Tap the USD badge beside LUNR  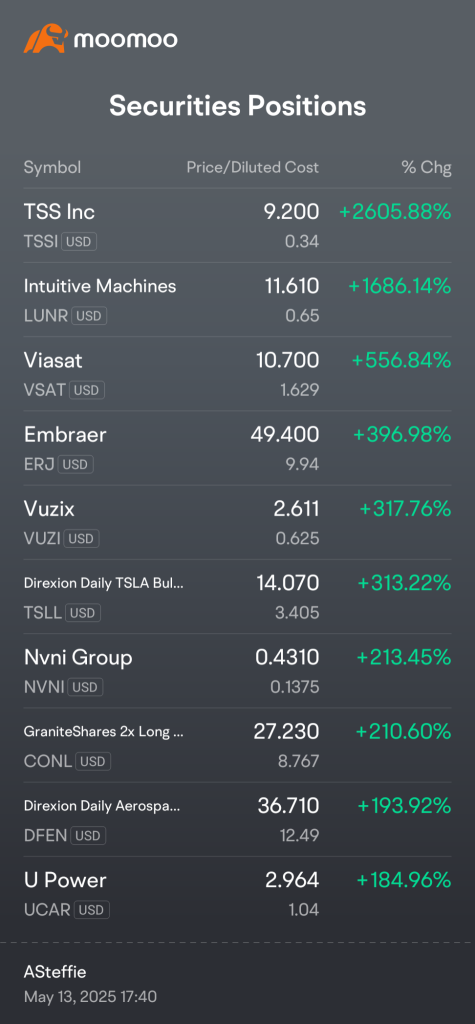tap(89, 316)
